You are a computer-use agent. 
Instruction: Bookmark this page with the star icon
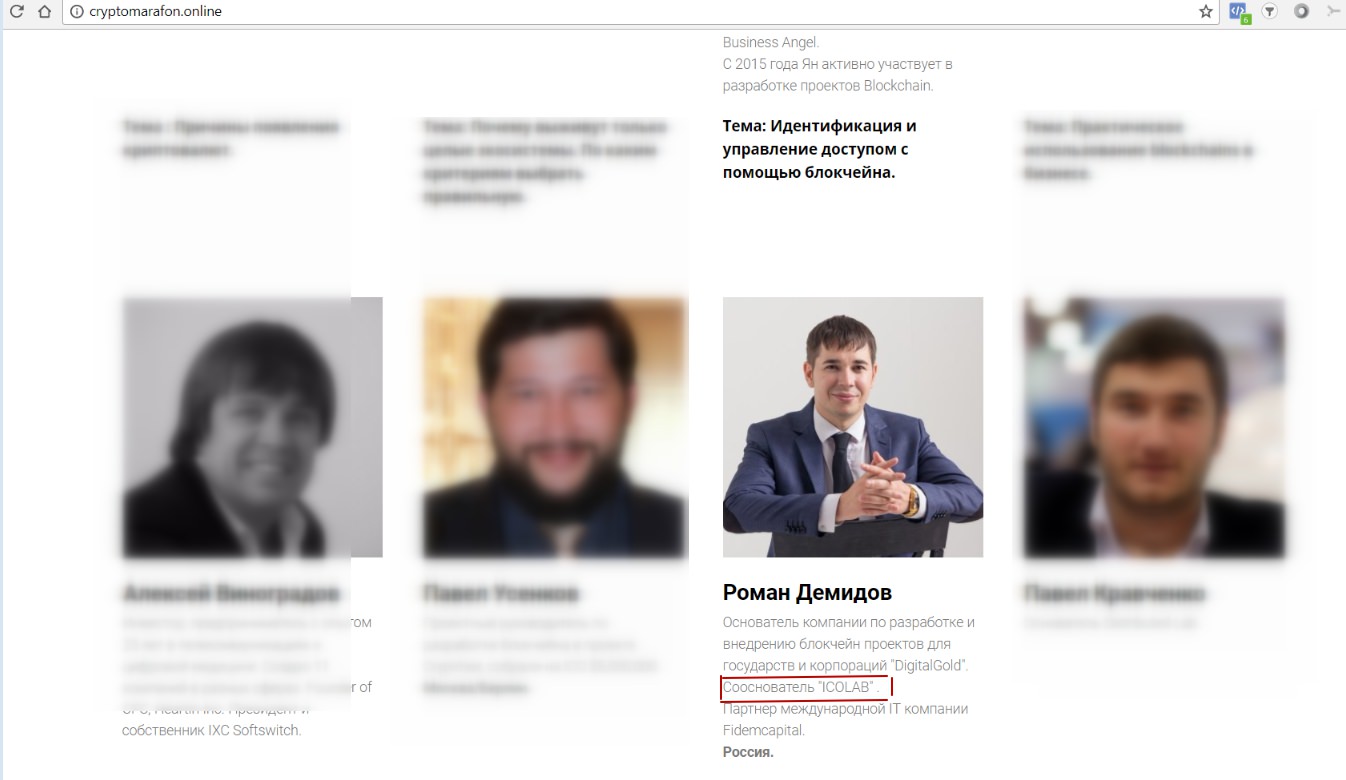(1206, 12)
